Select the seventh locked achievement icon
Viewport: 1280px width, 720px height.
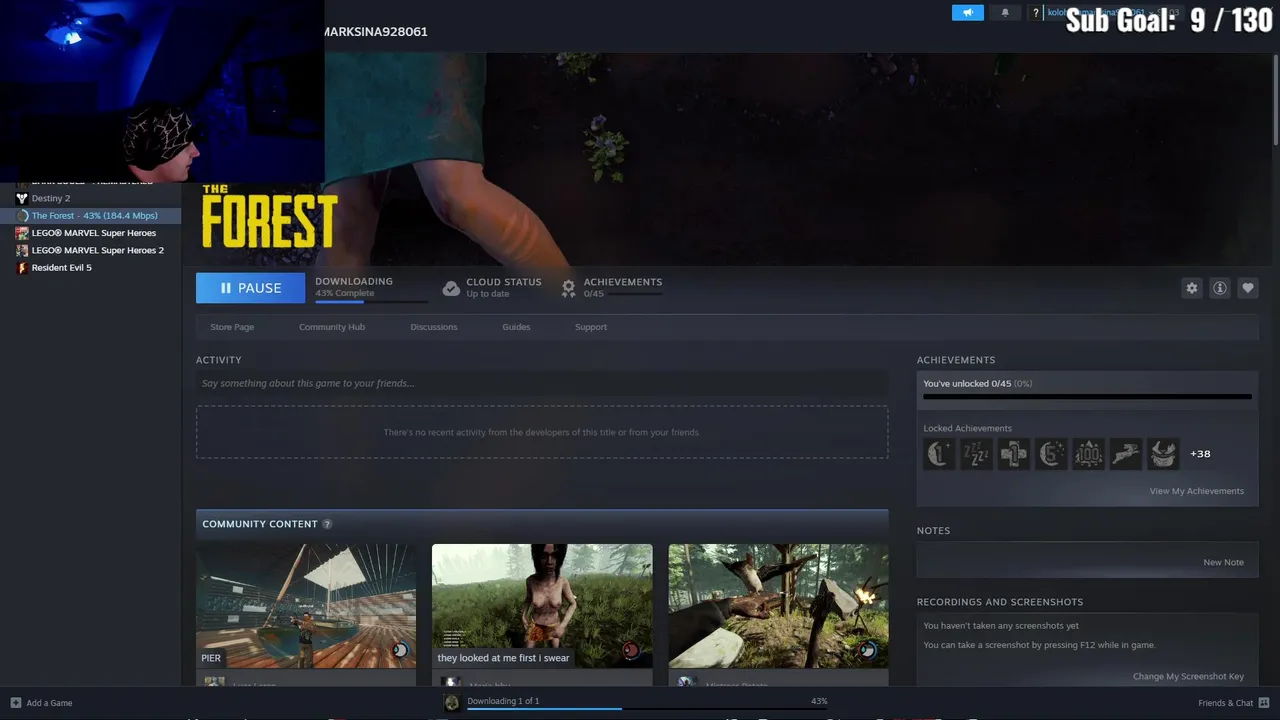(1162, 454)
